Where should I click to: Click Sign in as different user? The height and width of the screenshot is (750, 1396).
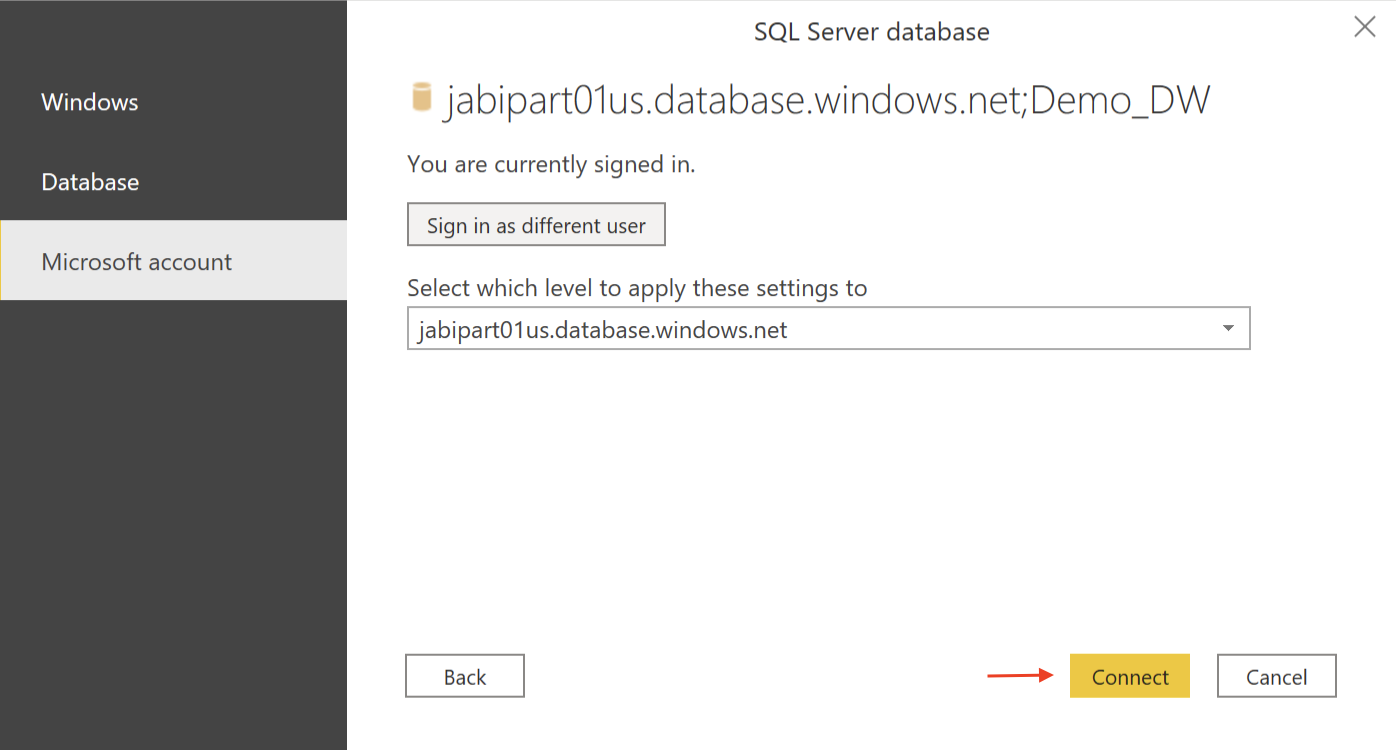click(x=536, y=225)
